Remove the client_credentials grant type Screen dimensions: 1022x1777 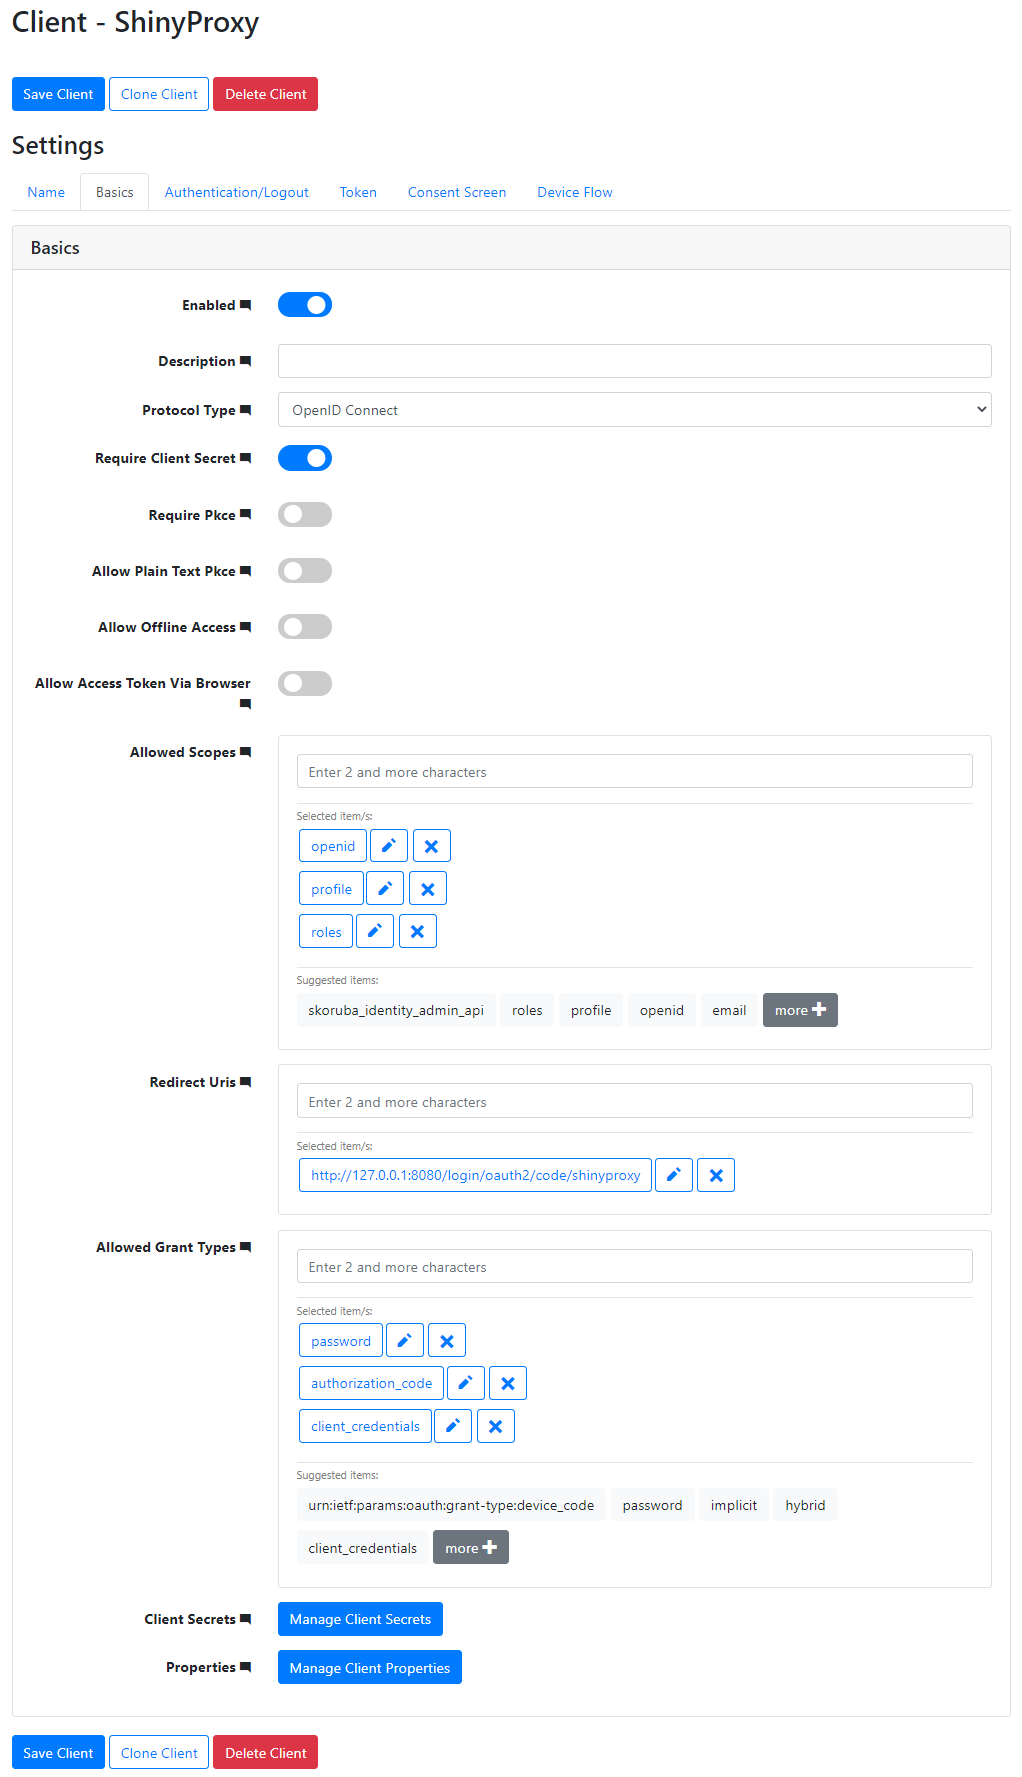[495, 1426]
